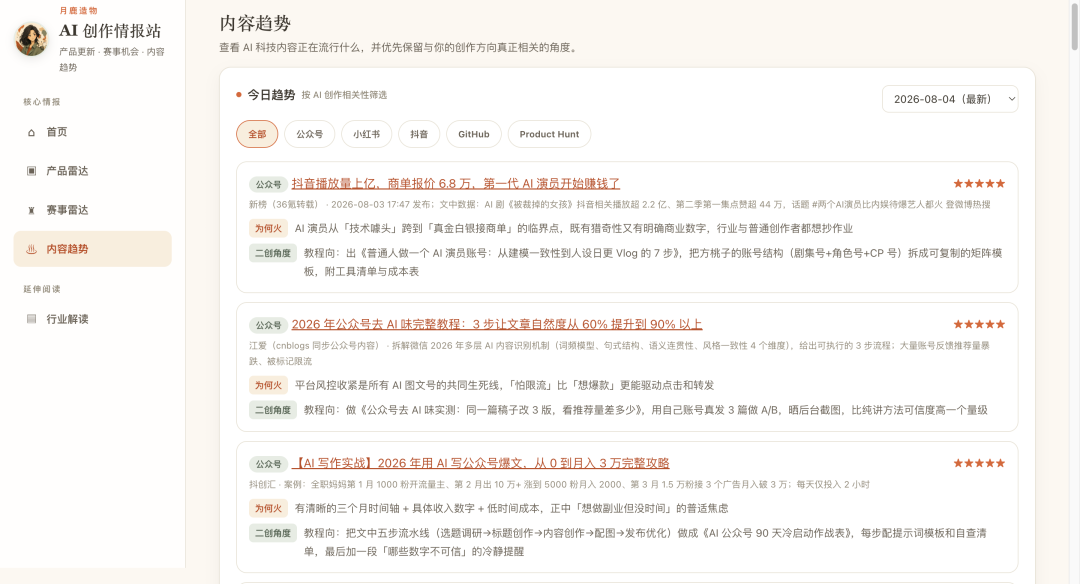This screenshot has height=584, width=1080.
Task: Click 为何火 badge starting AI 演员从「技术噱头」
Action: (268, 229)
